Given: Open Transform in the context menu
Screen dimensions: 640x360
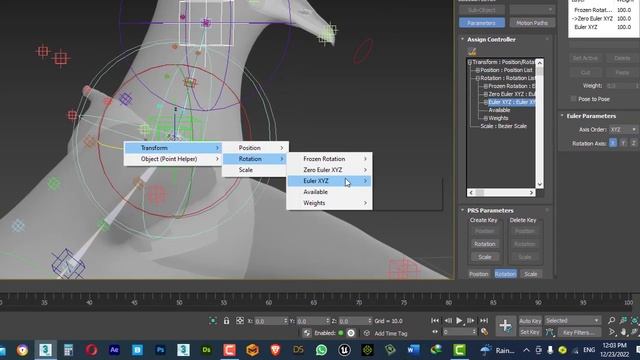Looking at the screenshot, I should click(x=173, y=148).
